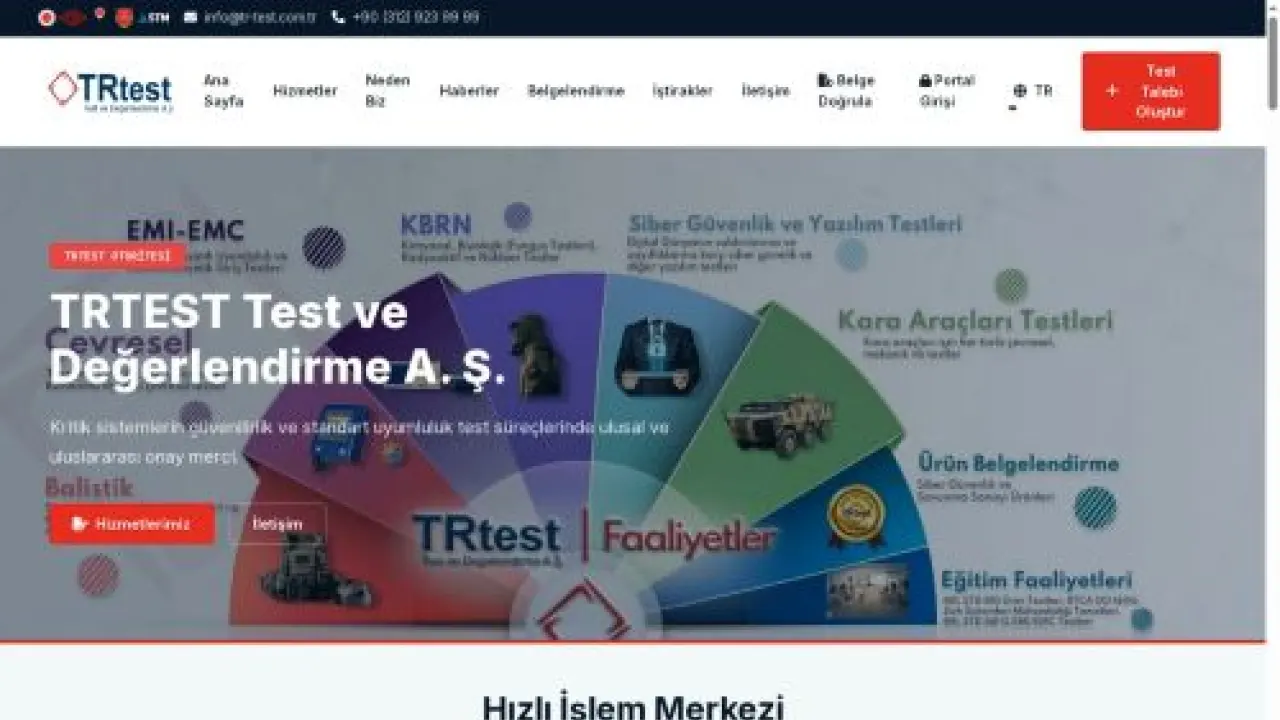The width and height of the screenshot is (1280, 720).
Task: Click the info@tr-test.com.tr email link
Action: pyautogui.click(x=259, y=17)
